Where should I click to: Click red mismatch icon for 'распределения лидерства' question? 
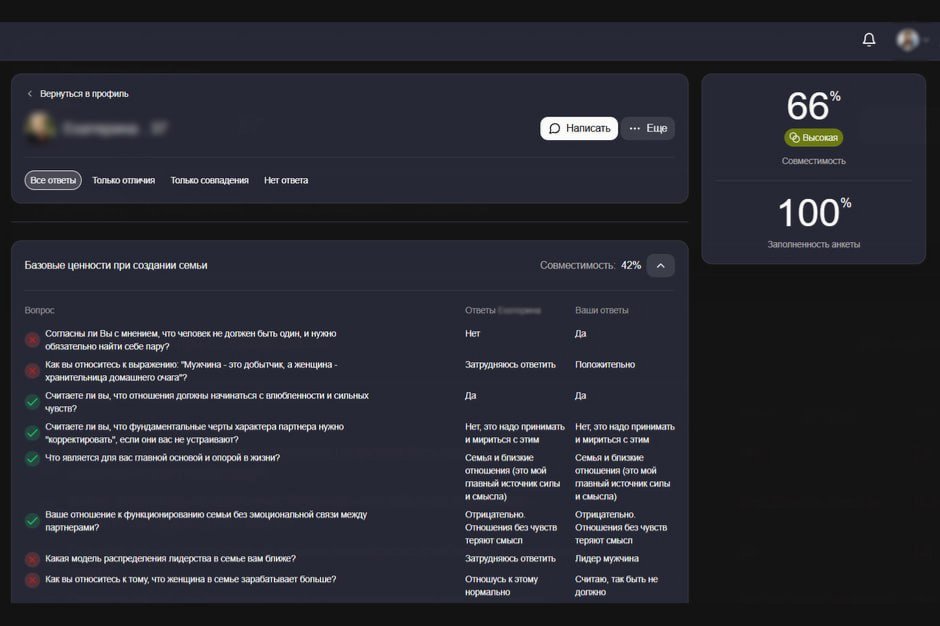pos(32,559)
